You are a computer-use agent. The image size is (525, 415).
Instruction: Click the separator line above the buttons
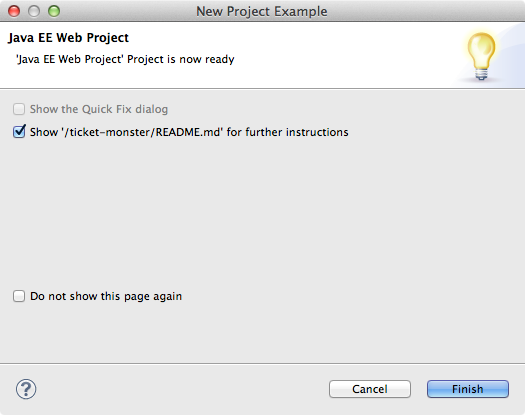pos(262,363)
